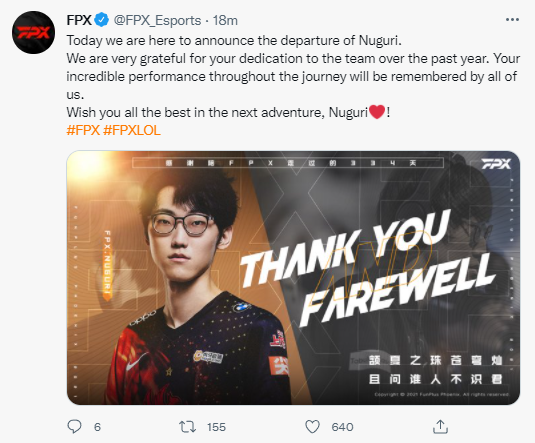Image resolution: width=535 pixels, height=443 pixels.
Task: Open the FPX profile avatar
Action: click(x=33, y=32)
